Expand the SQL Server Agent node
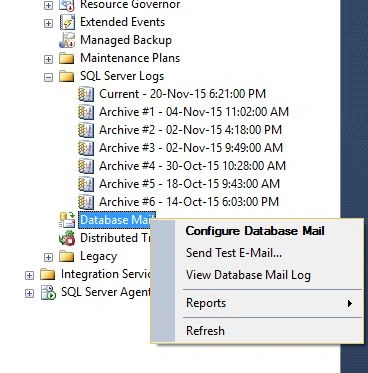The height and width of the screenshot is (373, 368). [x=29, y=293]
